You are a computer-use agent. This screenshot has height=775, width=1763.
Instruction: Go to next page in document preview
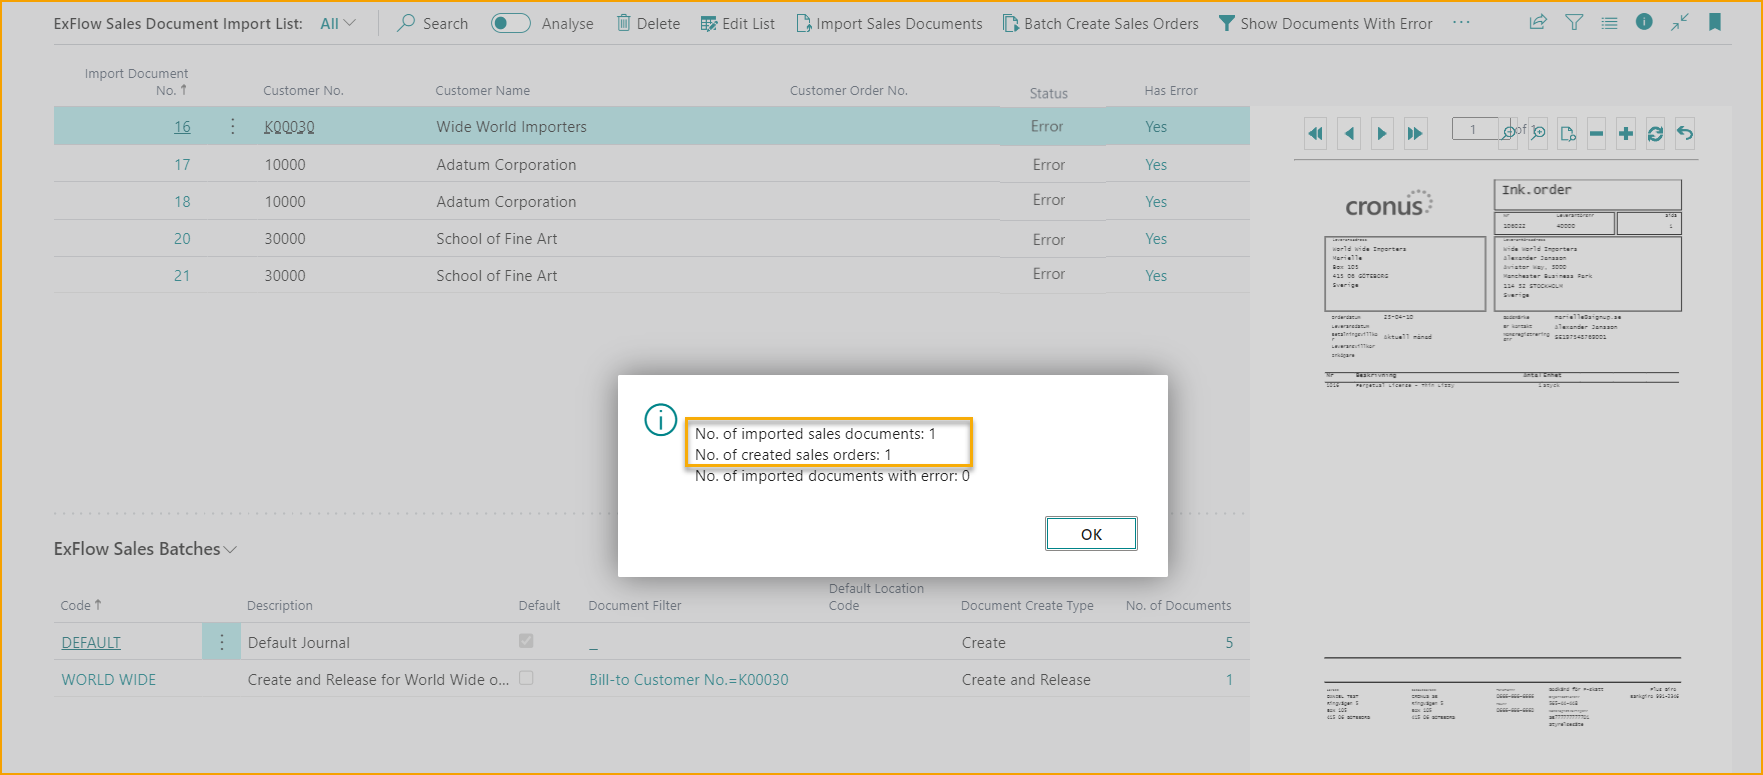tap(1382, 133)
